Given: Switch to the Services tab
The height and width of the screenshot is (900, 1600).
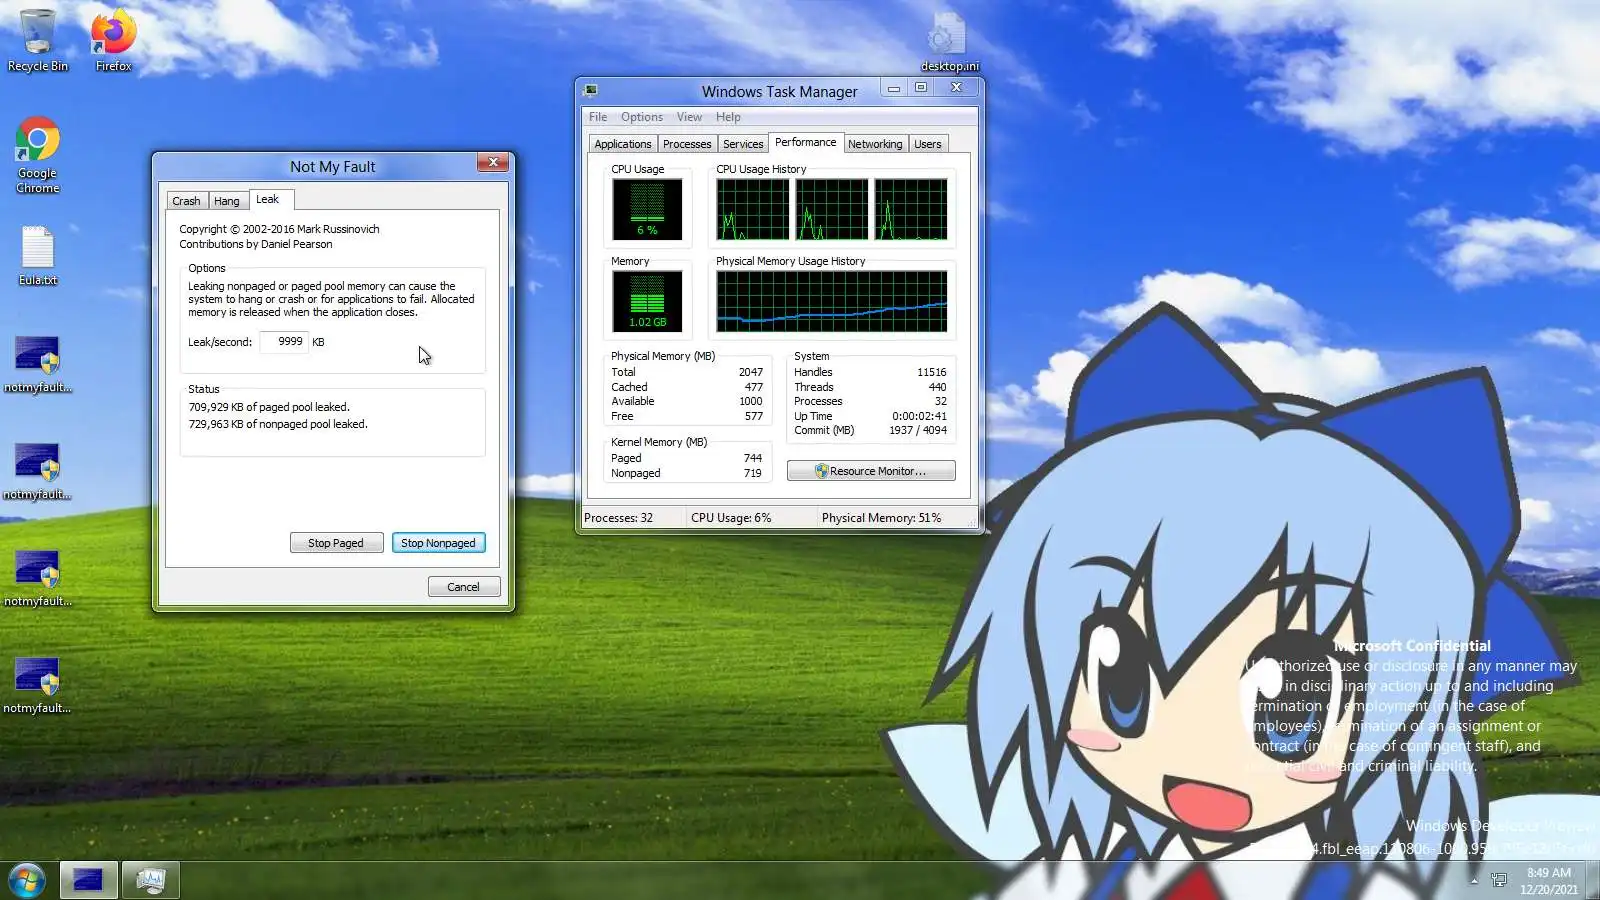Looking at the screenshot, I should point(743,144).
